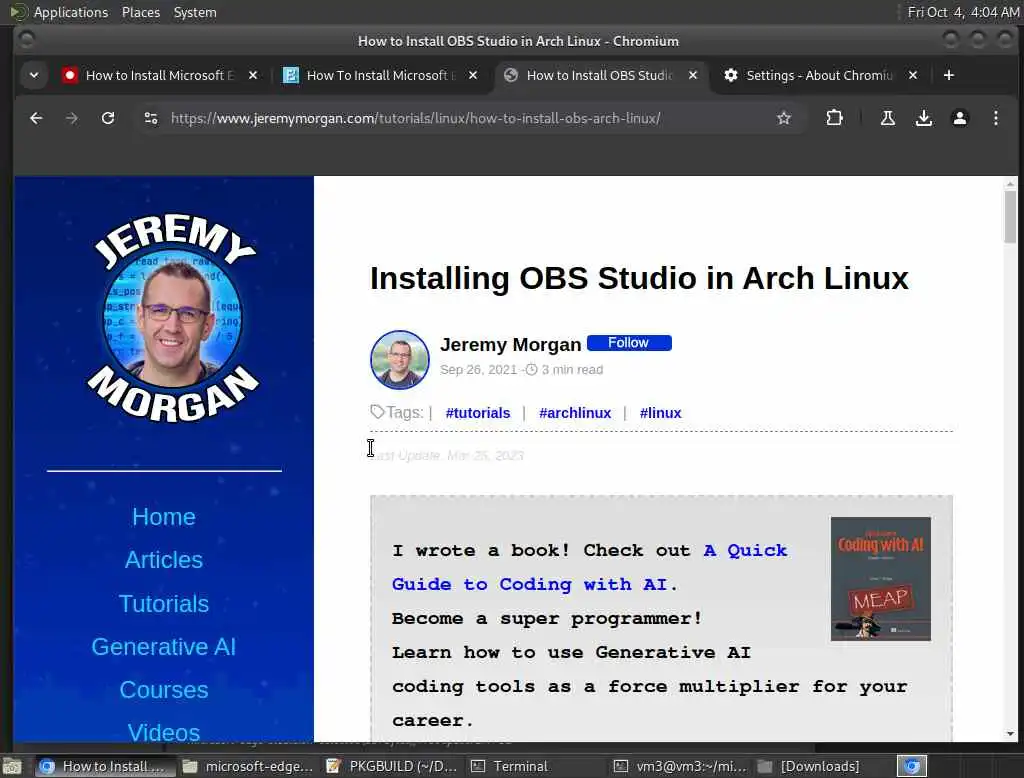Click the Jeremy Morgan sidebar logo

pos(172,318)
